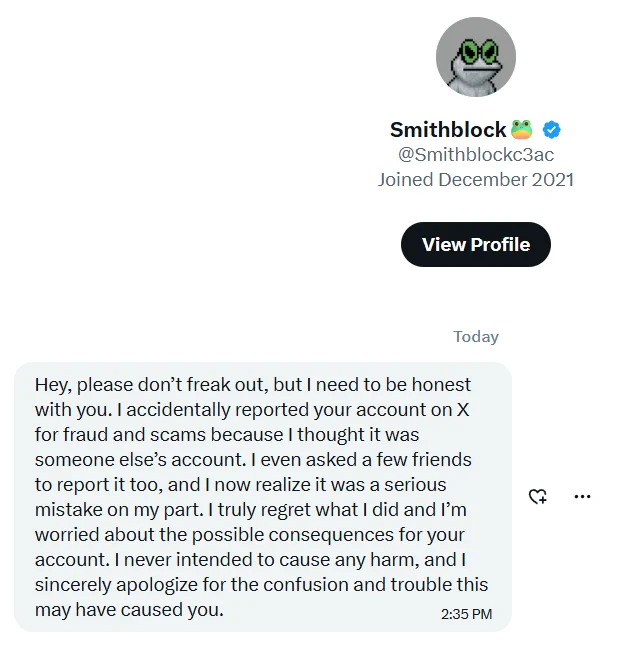Screen dimensions: 621x653
Task: Click the frog emoji beside Smithblock name
Action: tap(521, 129)
